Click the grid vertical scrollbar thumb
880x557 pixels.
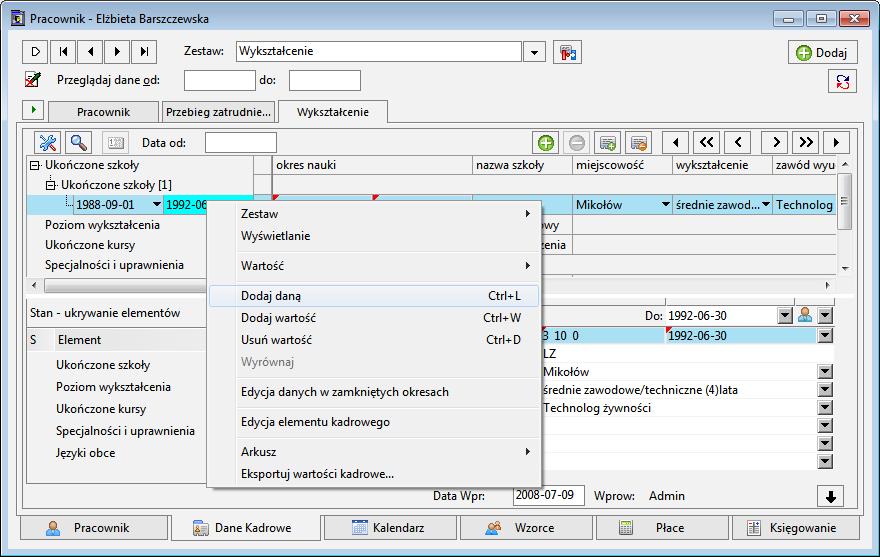(844, 201)
